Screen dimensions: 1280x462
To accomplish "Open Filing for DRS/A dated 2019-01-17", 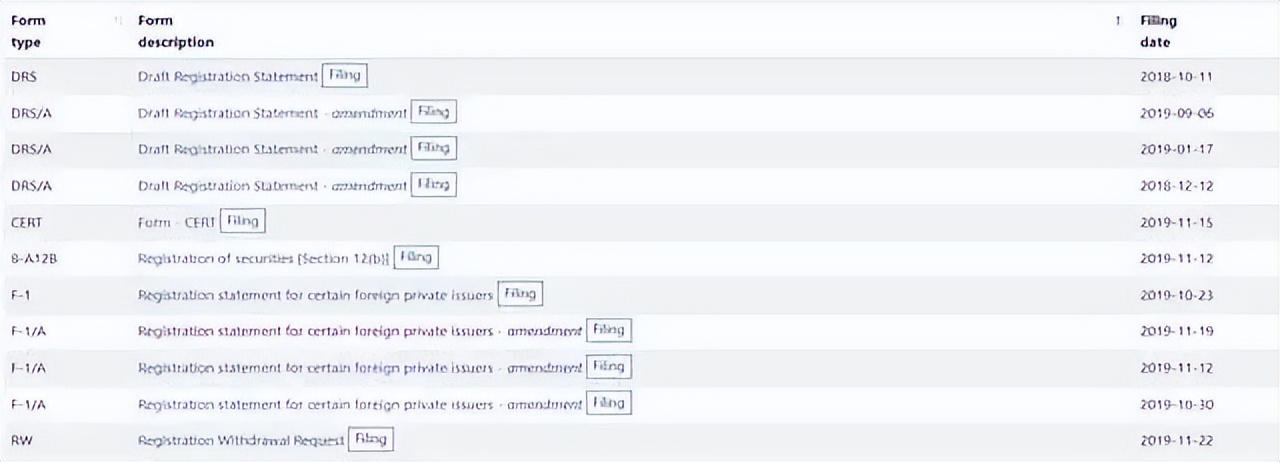I will point(434,148).
